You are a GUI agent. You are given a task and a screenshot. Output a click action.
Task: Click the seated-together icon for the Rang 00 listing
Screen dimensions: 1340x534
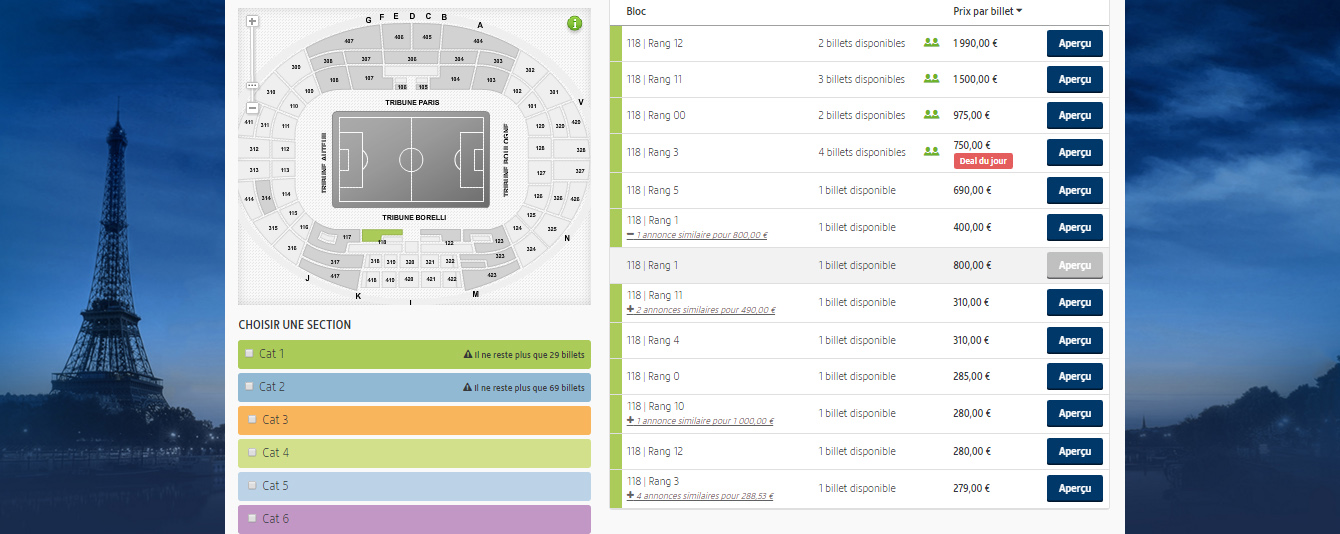pyautogui.click(x=932, y=115)
